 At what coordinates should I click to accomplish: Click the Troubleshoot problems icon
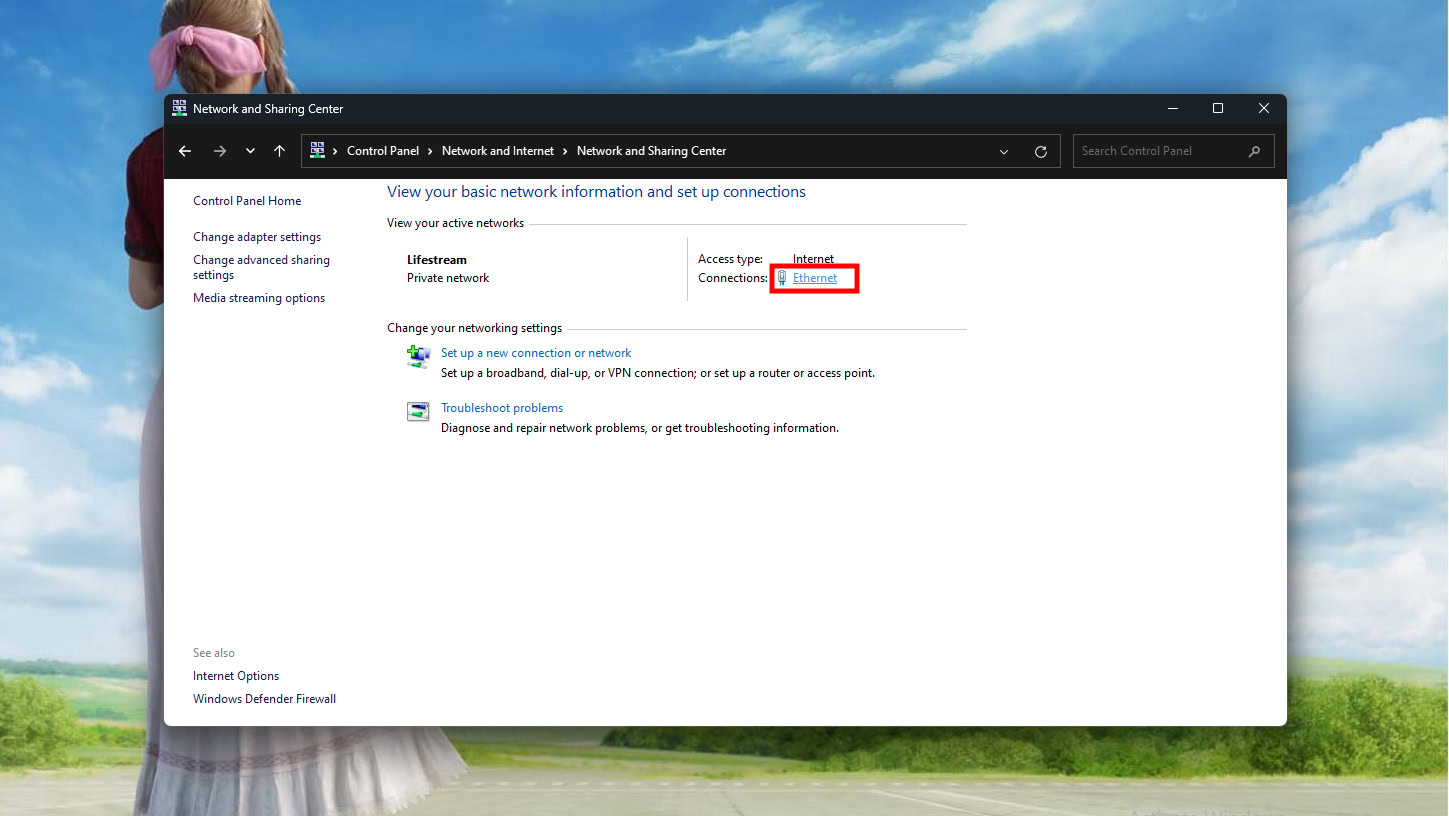tap(418, 411)
